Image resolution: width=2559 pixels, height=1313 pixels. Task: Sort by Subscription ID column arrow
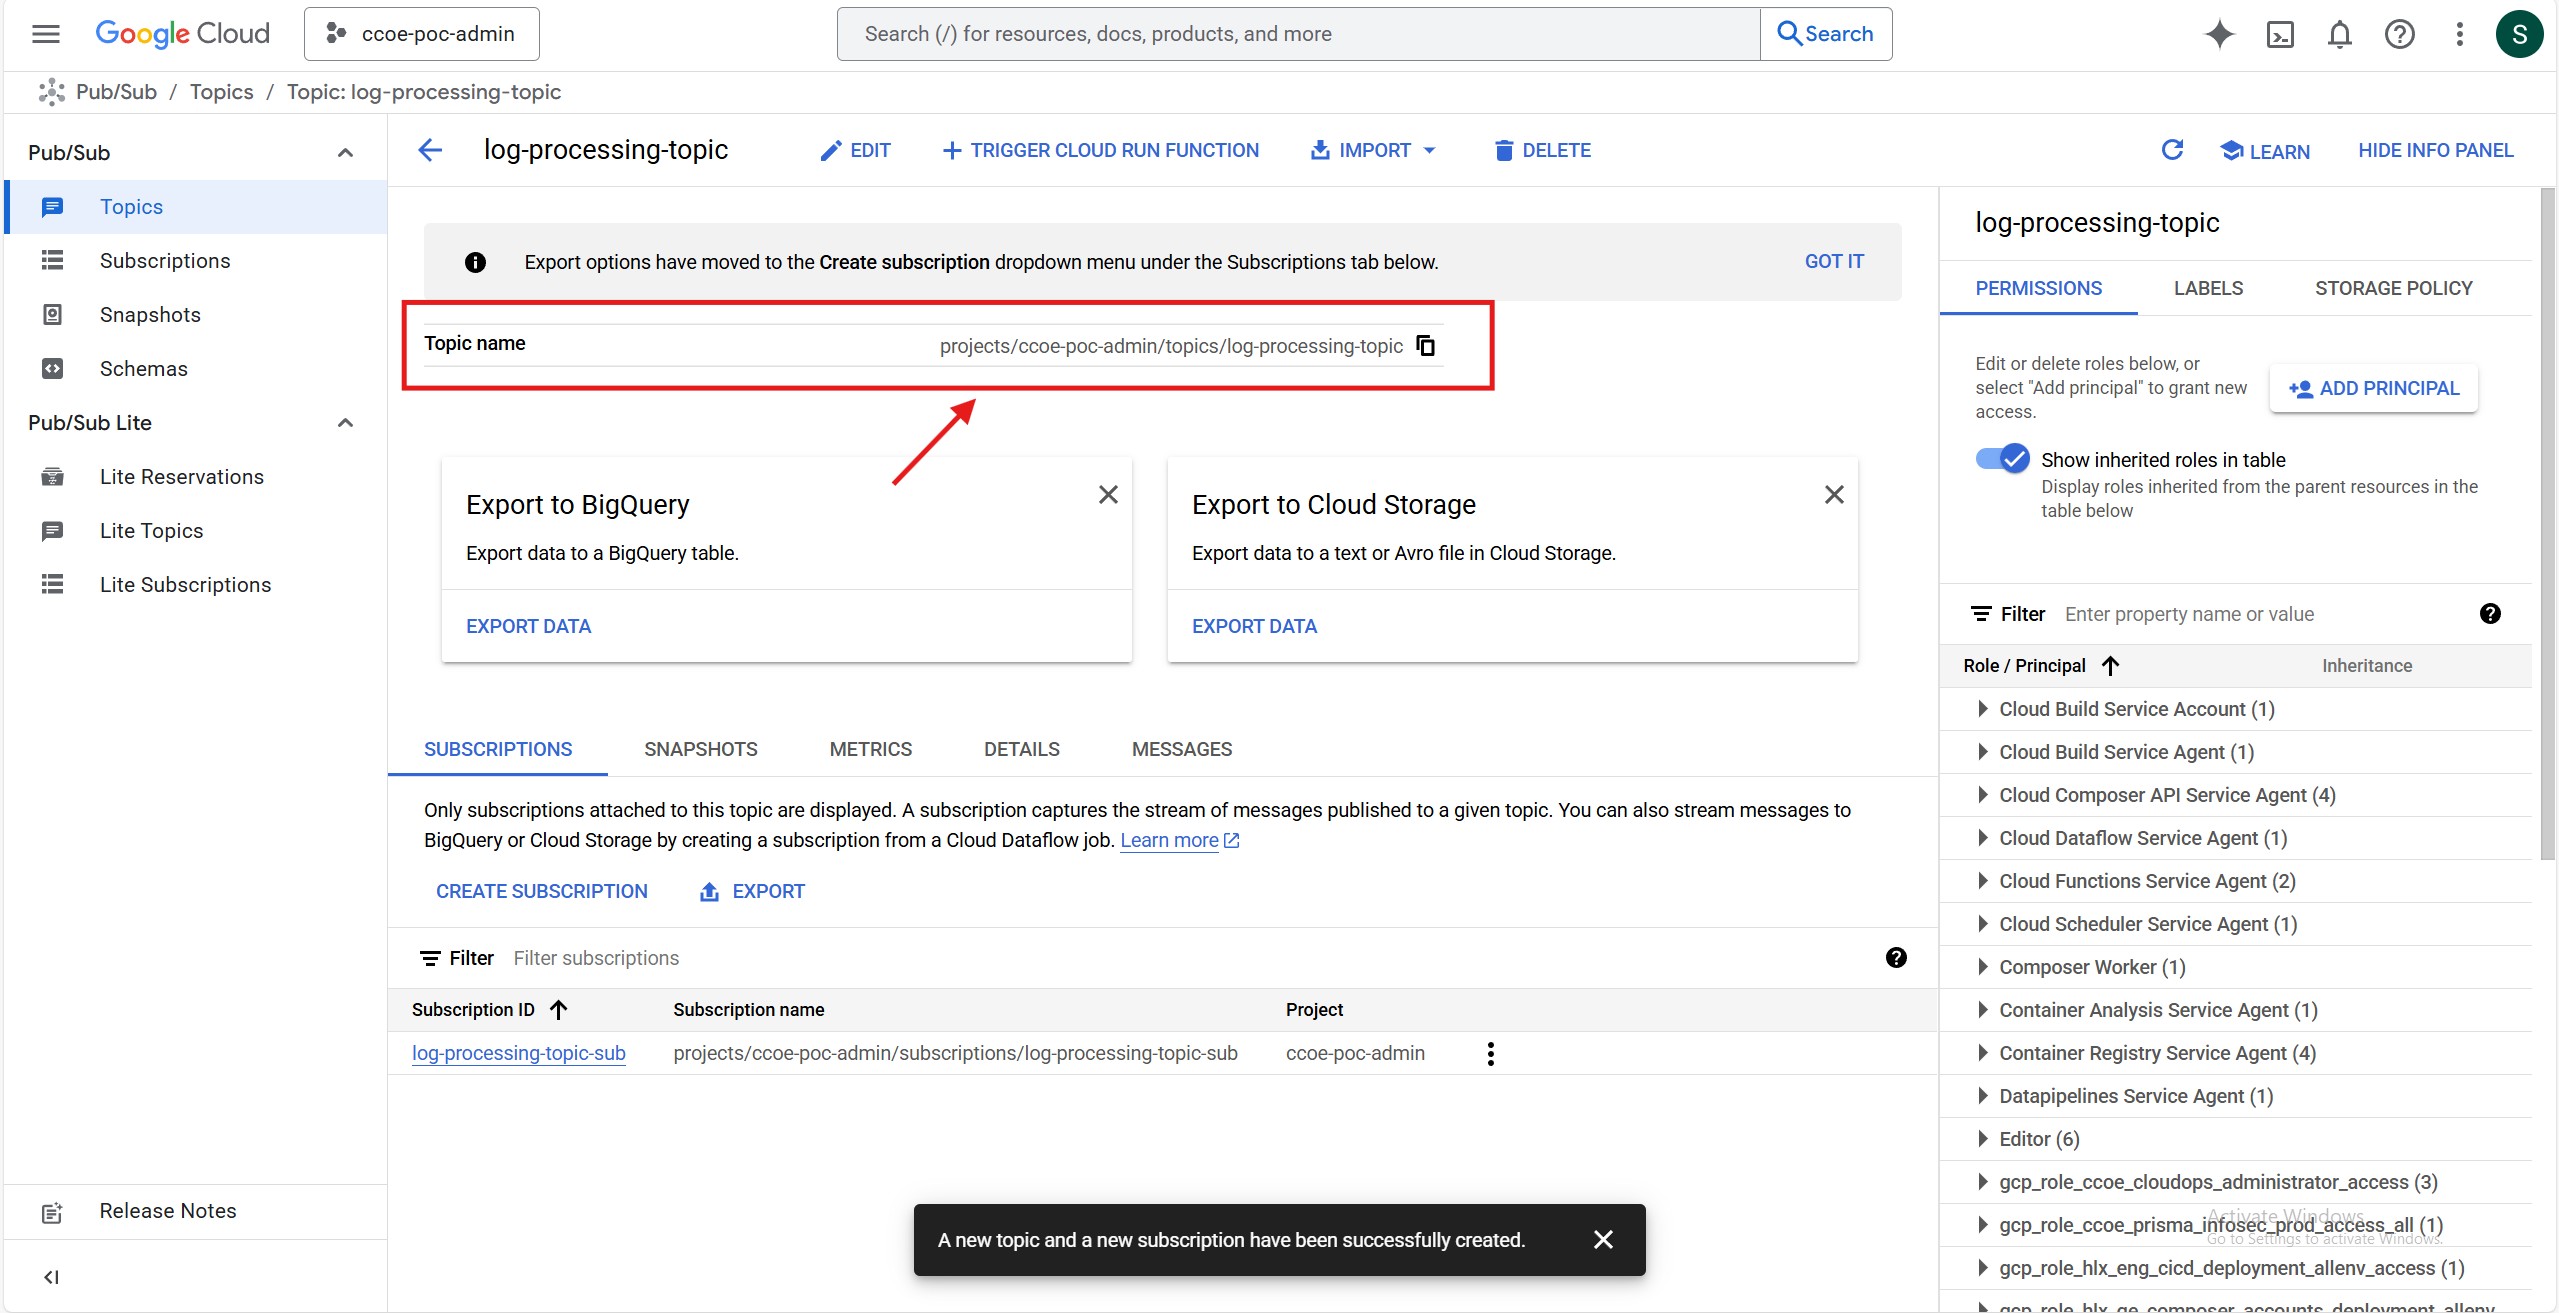click(x=559, y=1010)
